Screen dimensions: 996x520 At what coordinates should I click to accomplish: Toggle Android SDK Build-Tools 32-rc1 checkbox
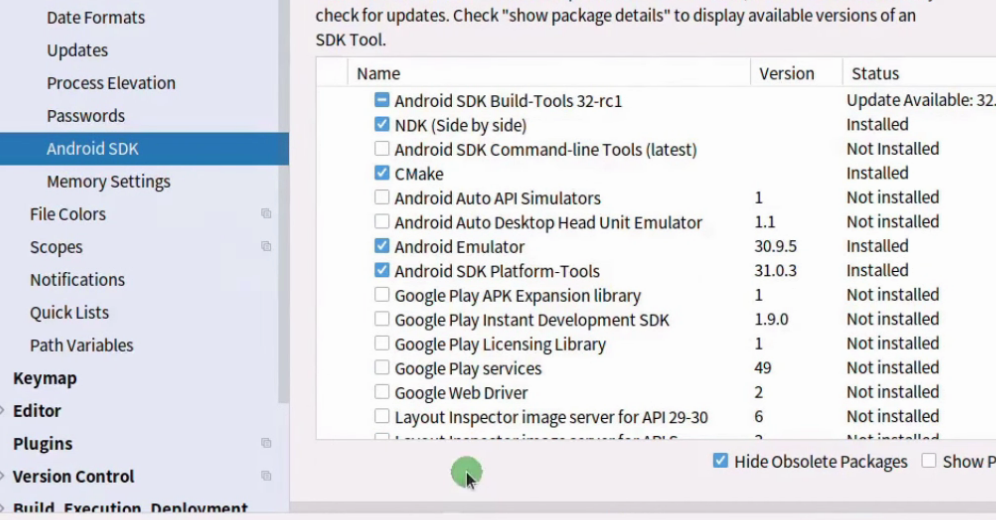381,100
